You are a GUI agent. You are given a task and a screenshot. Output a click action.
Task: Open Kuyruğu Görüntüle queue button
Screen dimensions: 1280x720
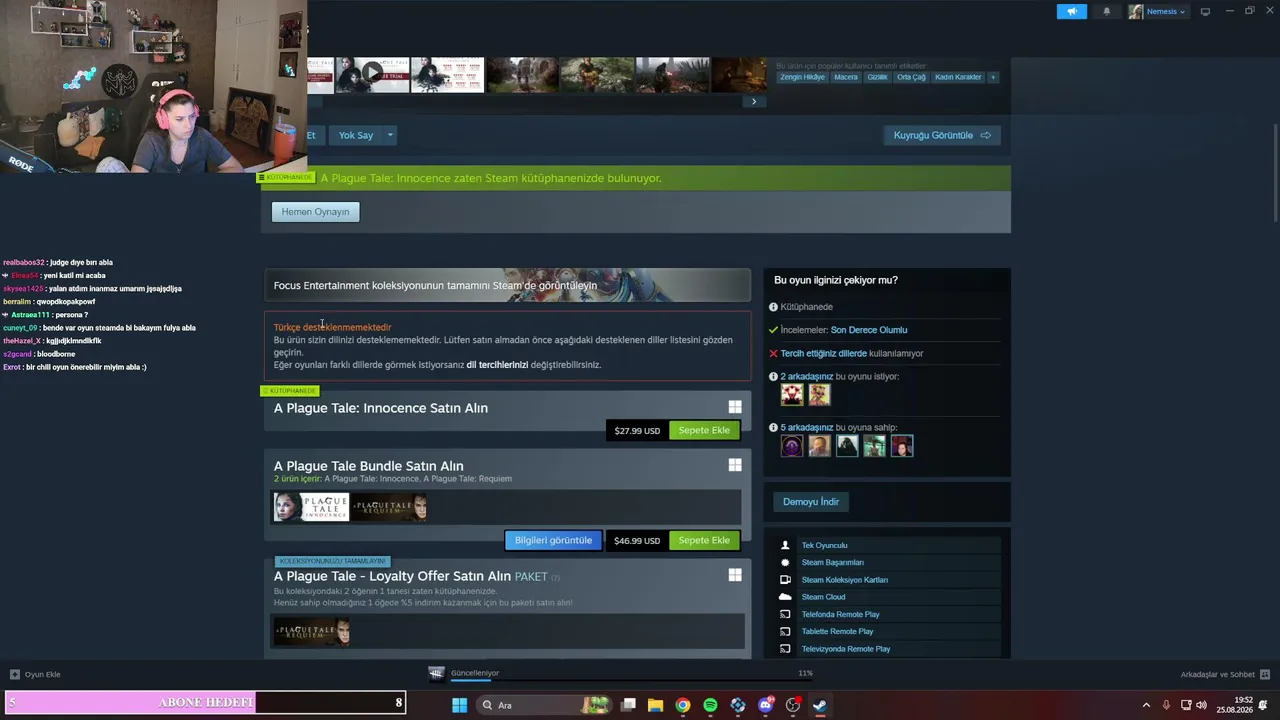click(x=941, y=135)
